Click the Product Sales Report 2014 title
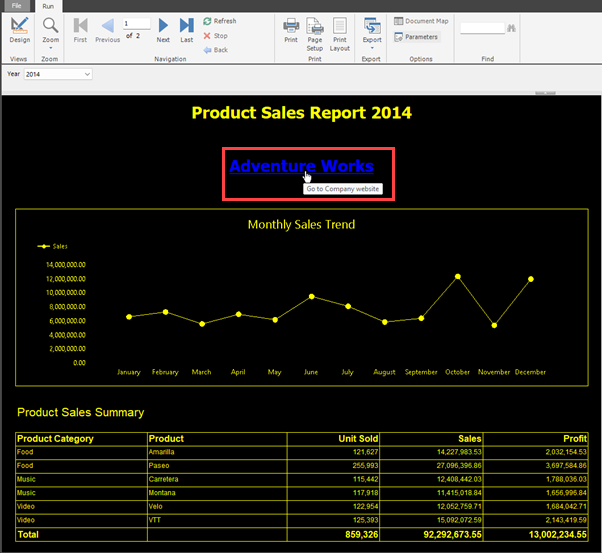Viewport: 602px width, 553px height. pos(301,113)
